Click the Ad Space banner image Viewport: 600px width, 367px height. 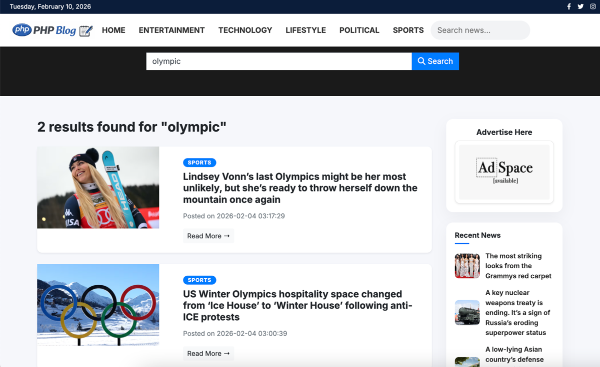504,172
